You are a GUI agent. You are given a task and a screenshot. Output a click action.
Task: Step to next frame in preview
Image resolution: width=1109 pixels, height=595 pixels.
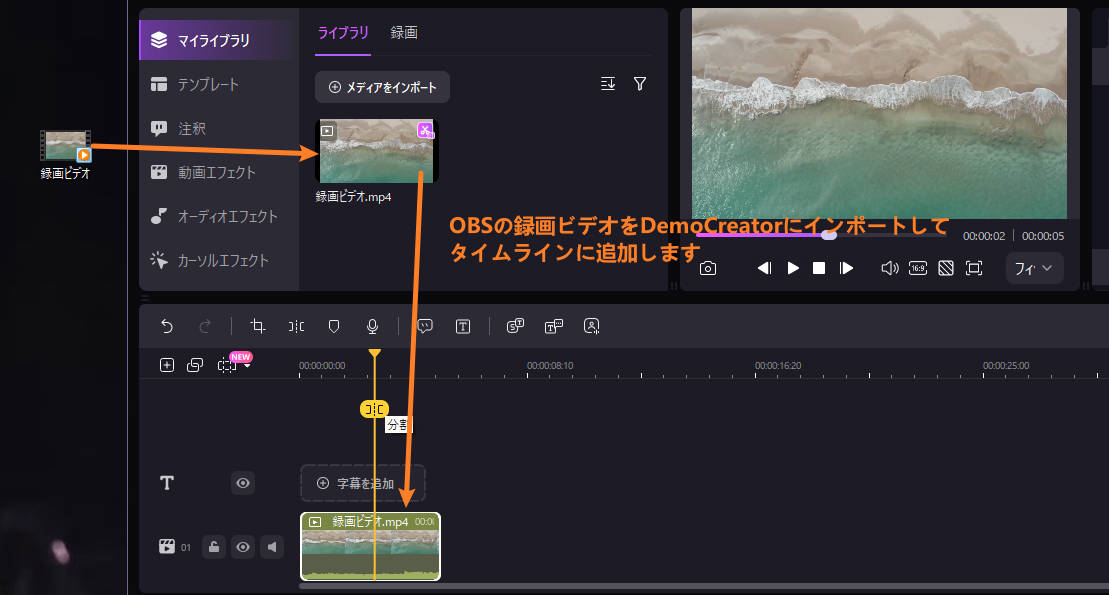click(846, 268)
